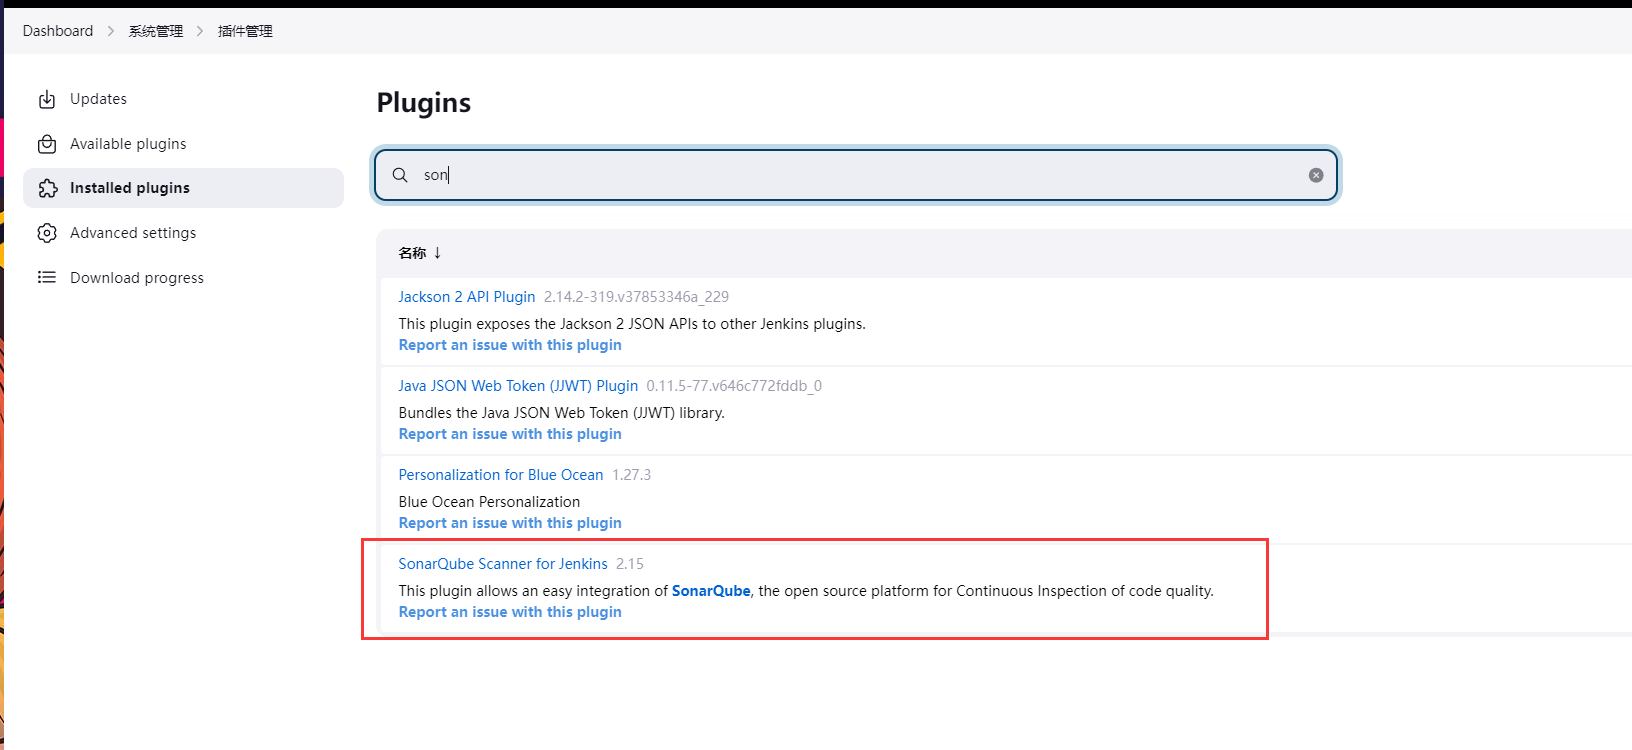
Task: Sort plugins by 名称 column
Action: tap(420, 253)
